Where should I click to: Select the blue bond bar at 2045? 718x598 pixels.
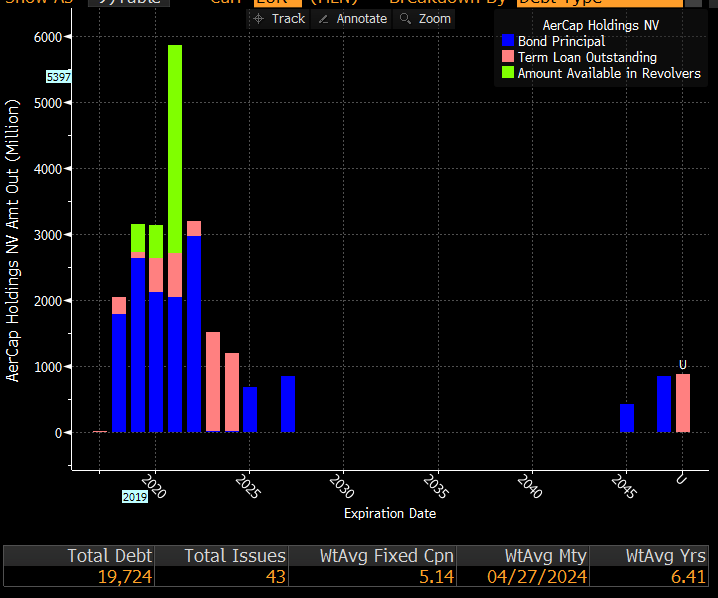coord(627,418)
